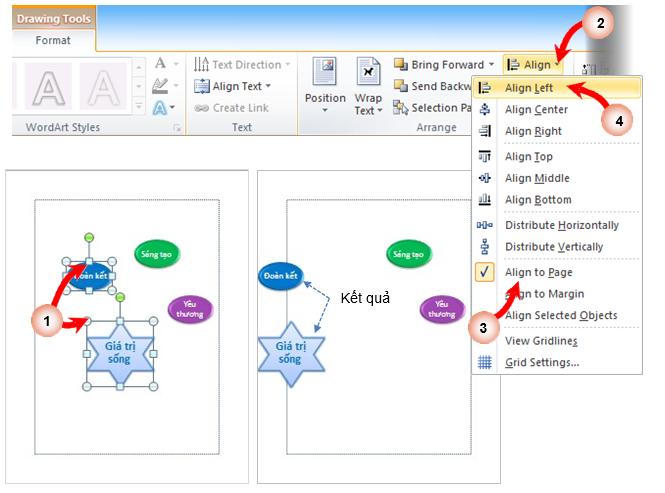
Task: Enable the Align Selected Objects option
Action: 560,315
